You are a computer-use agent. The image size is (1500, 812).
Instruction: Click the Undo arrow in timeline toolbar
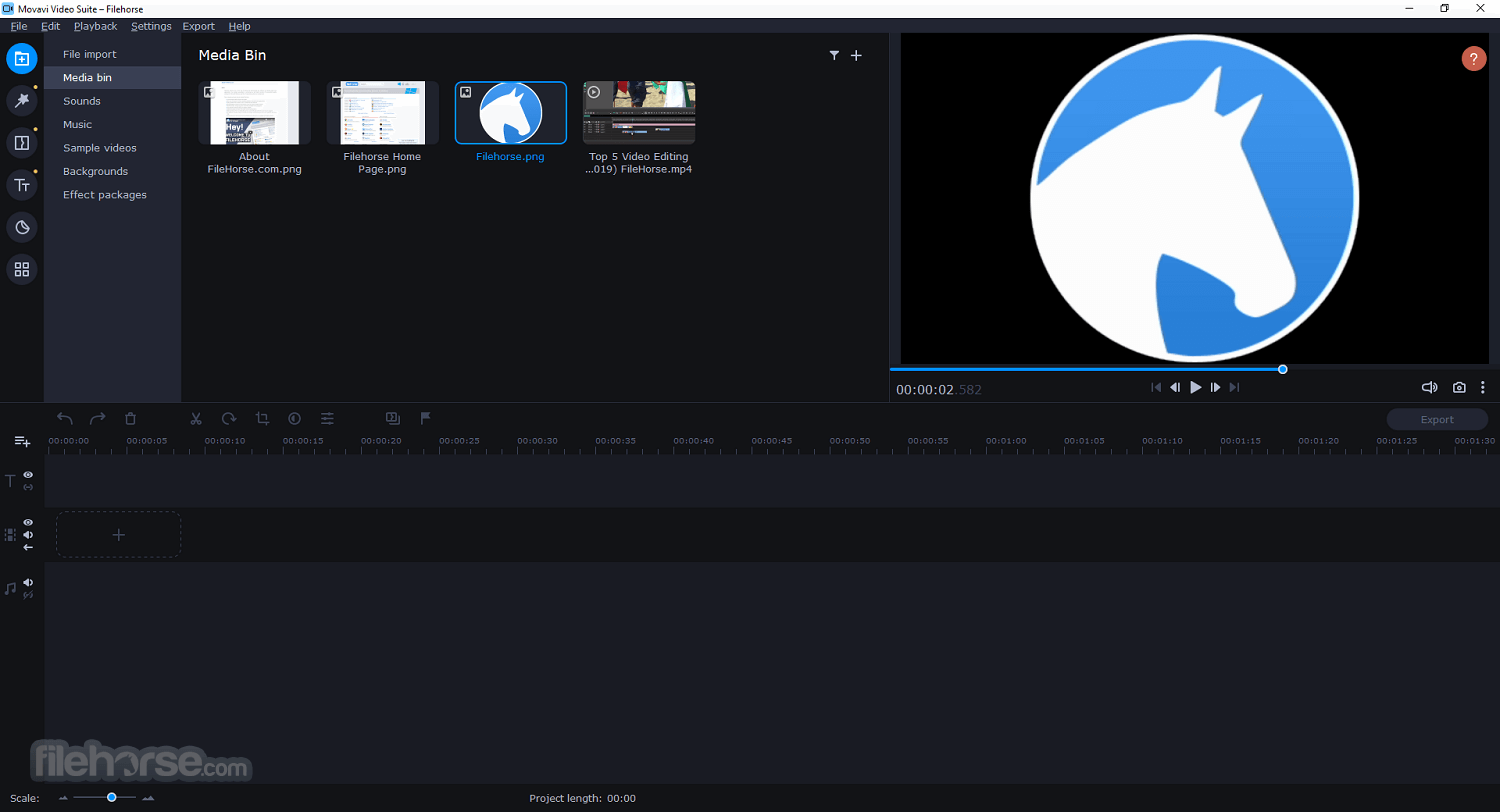(x=65, y=419)
